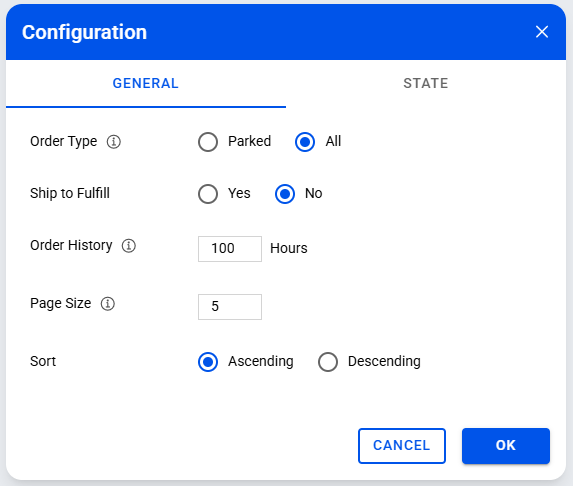Switch to the STATE tab
Screen dimensions: 573x486
426,84
